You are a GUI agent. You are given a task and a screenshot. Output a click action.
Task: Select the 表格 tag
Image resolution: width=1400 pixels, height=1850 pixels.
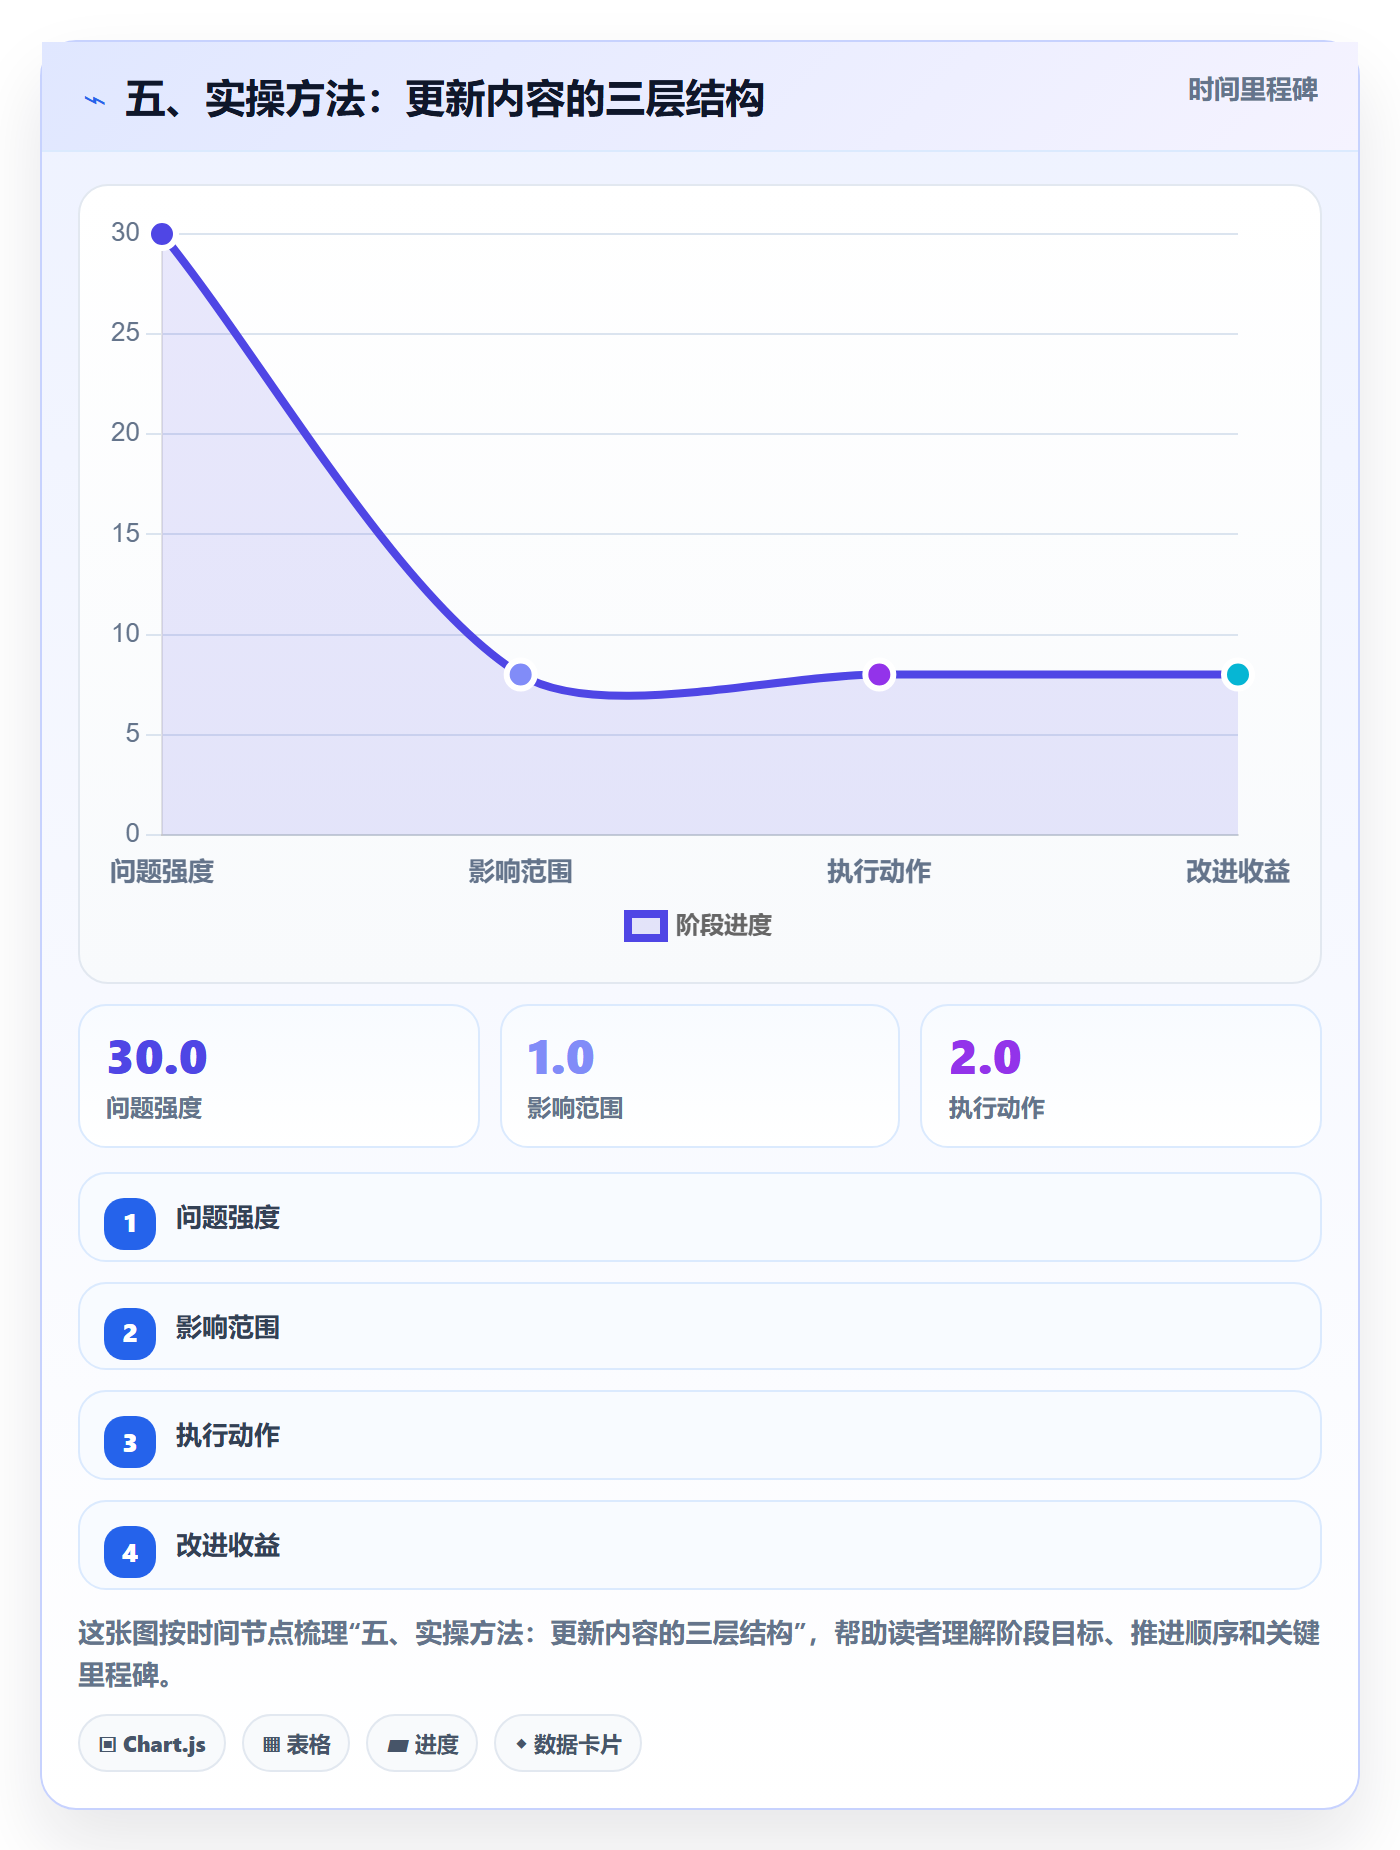click(x=296, y=1743)
